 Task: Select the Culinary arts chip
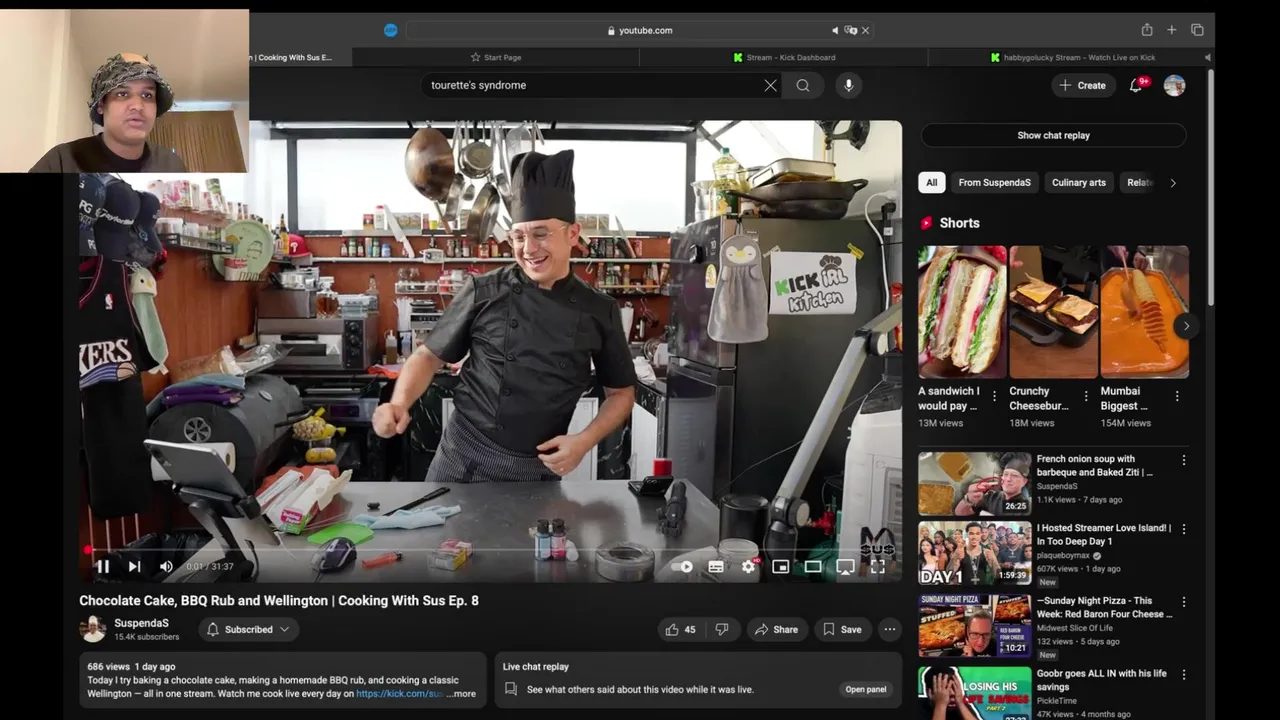coord(1078,182)
